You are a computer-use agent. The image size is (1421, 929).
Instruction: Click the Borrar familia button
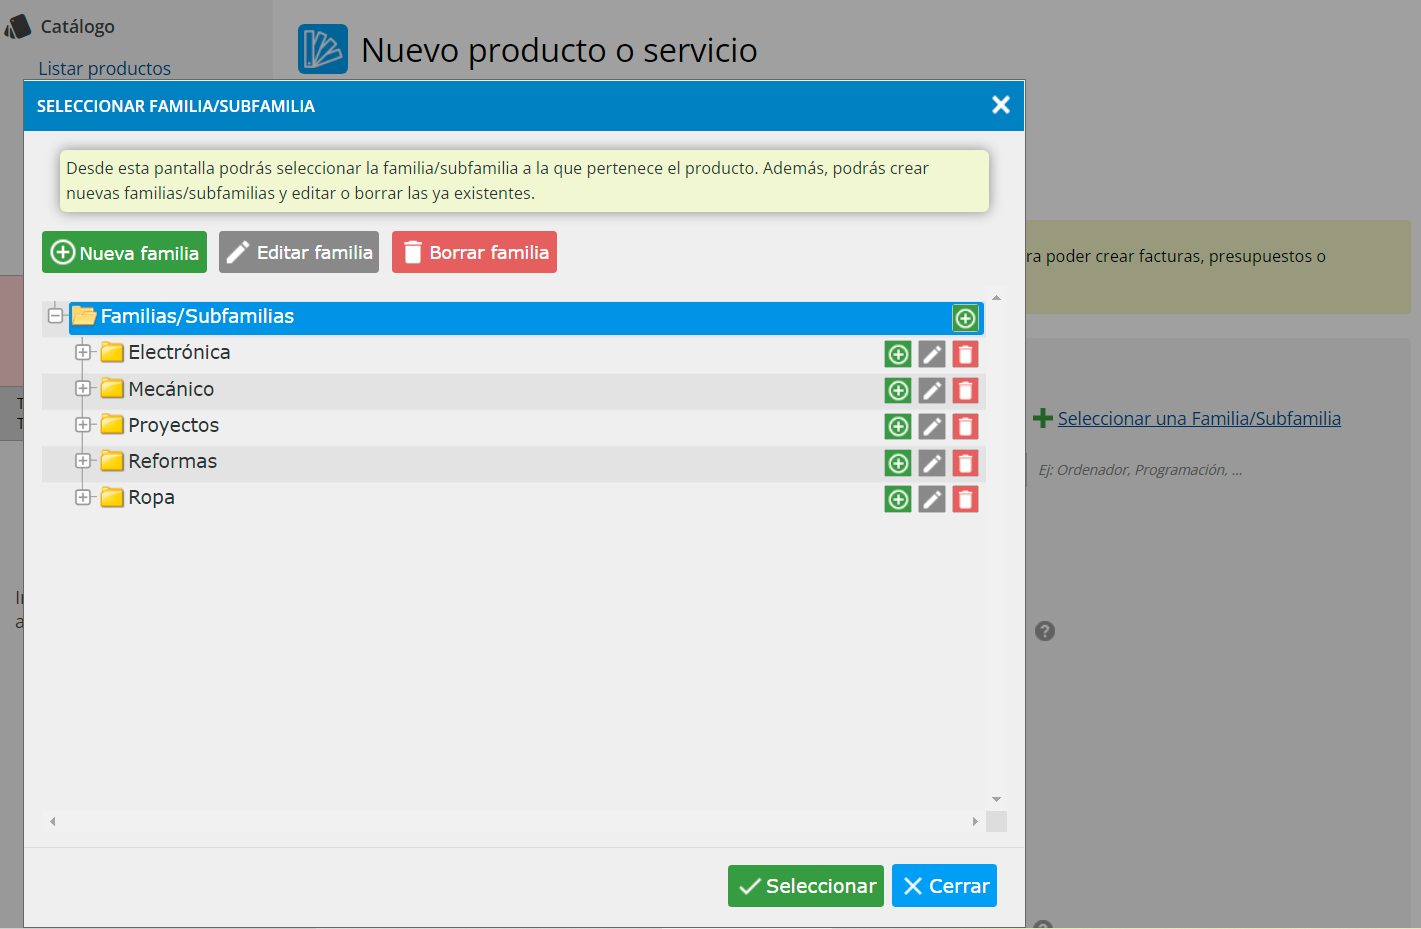pyautogui.click(x=474, y=252)
